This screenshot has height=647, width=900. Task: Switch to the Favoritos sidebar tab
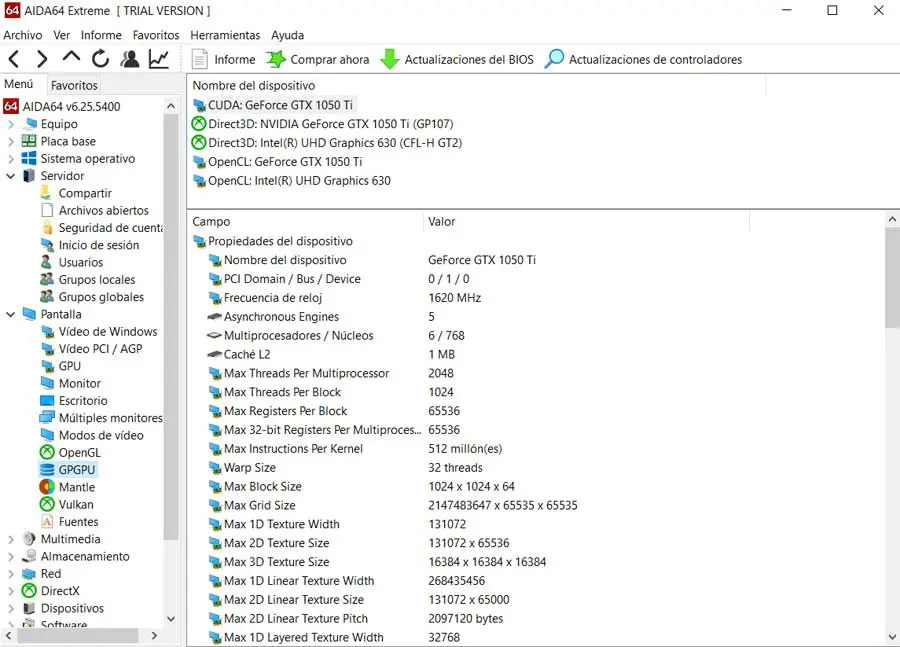point(73,85)
